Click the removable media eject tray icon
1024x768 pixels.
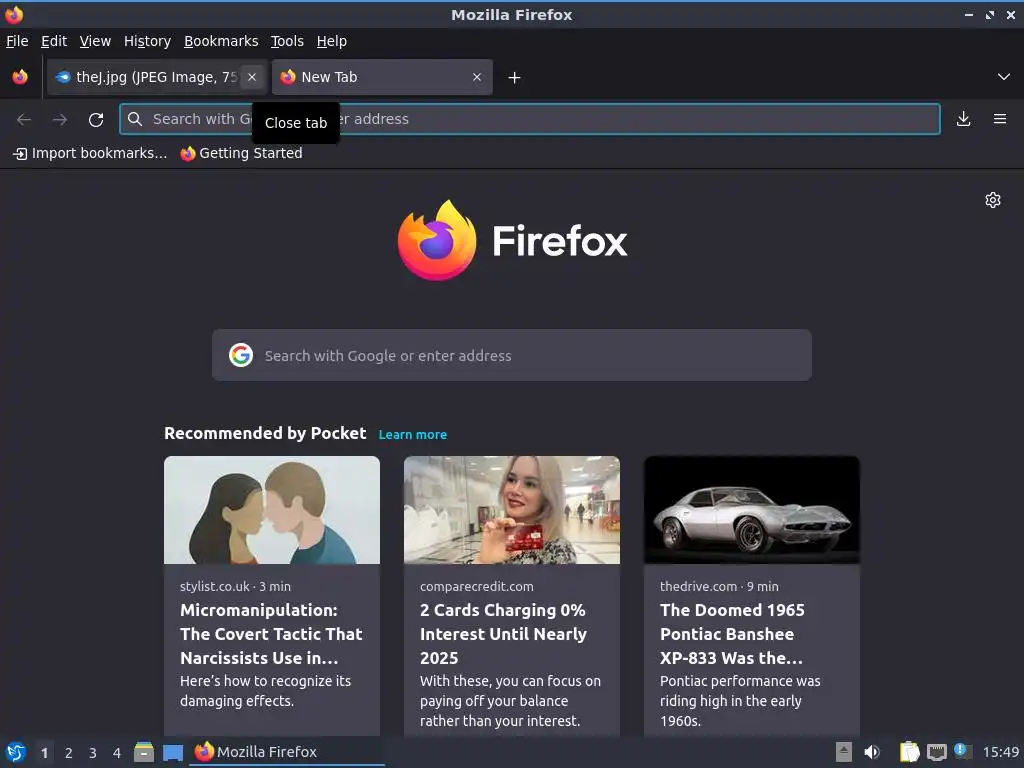(844, 752)
